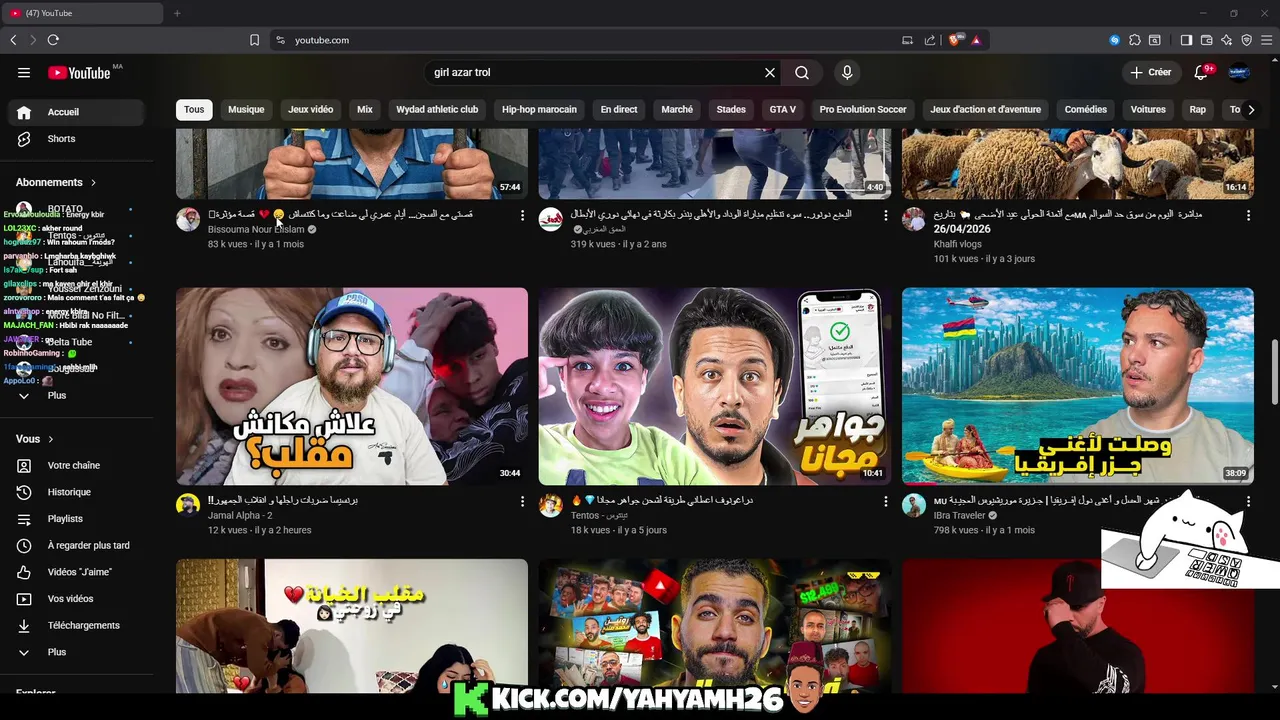Open Vidéos "J'aime" in the sidebar

click(77, 572)
